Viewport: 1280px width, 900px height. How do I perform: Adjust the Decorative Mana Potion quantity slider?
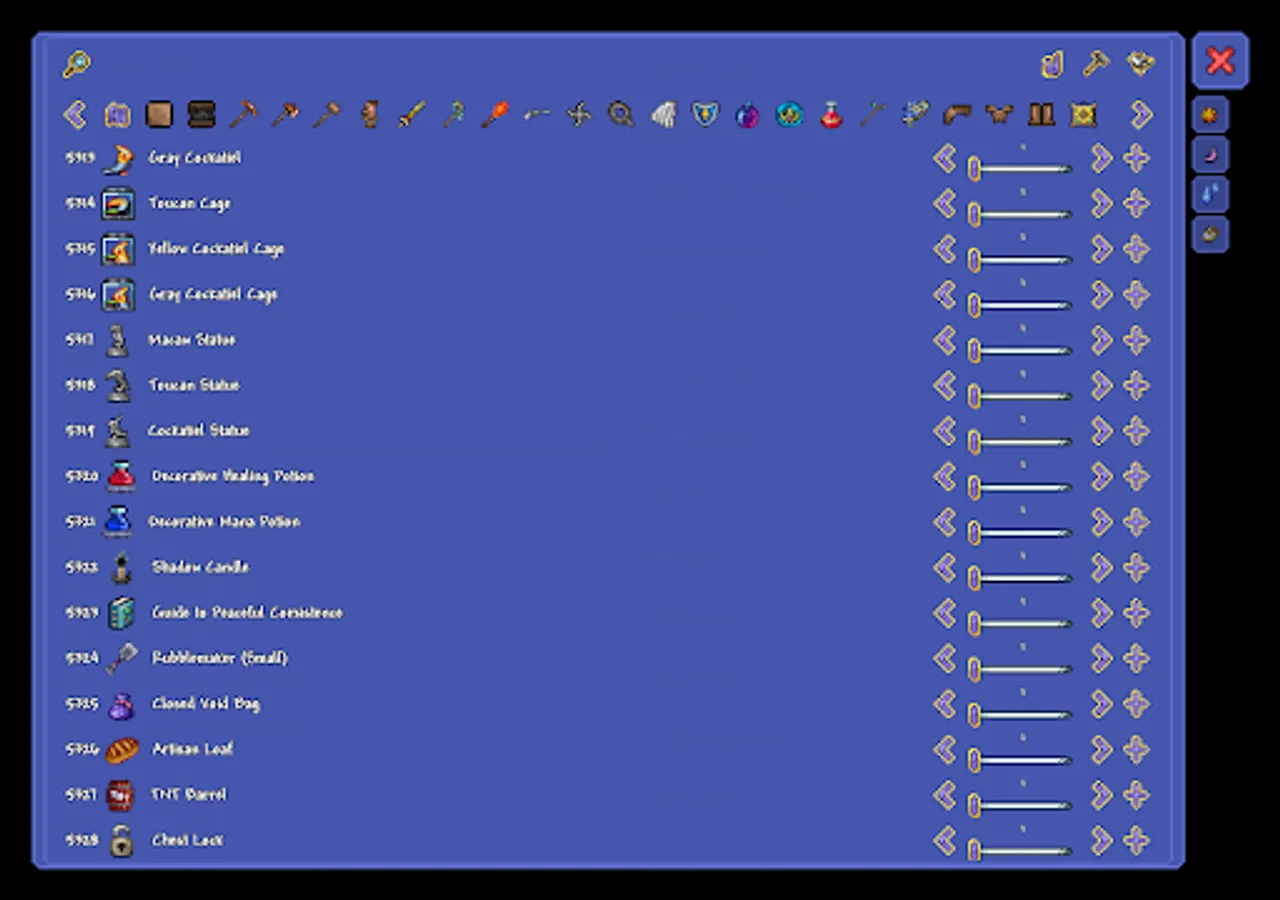click(1020, 531)
